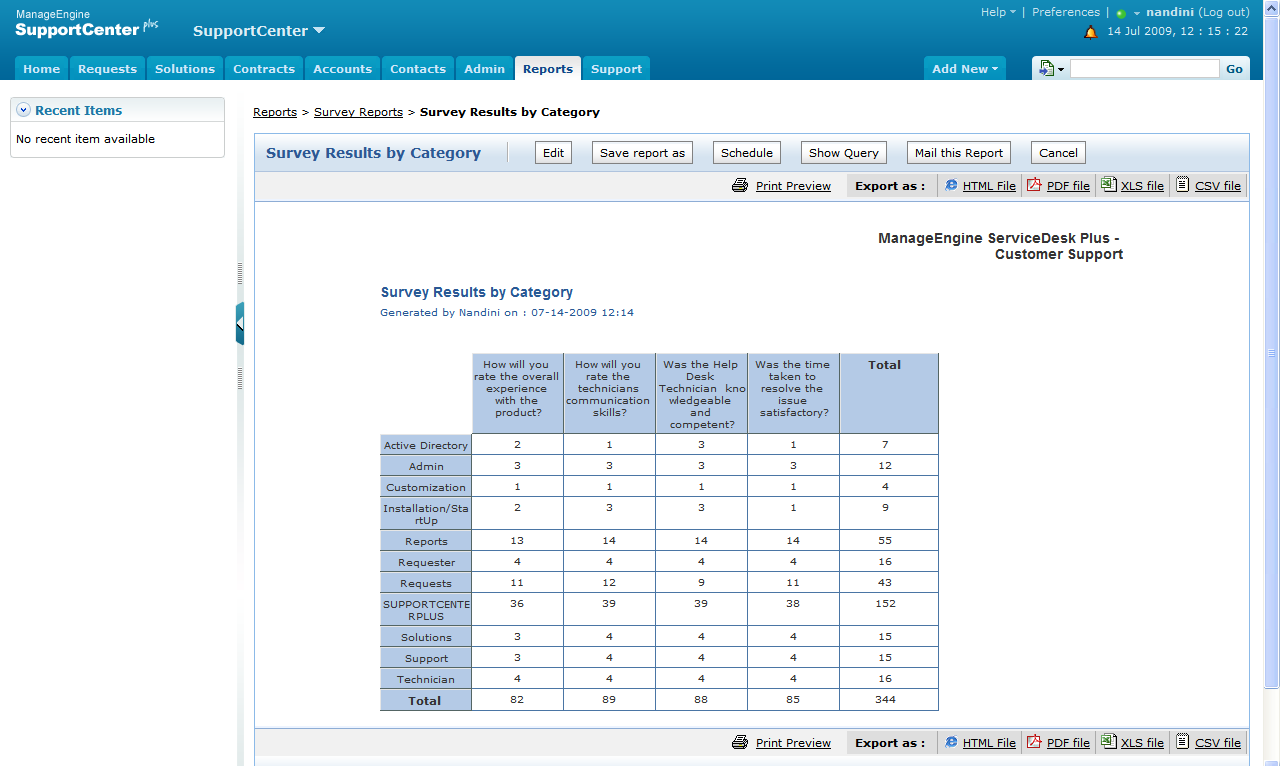Image resolution: width=1280 pixels, height=766 pixels.
Task: Expand the Help dropdown menu
Action: click(x=997, y=12)
